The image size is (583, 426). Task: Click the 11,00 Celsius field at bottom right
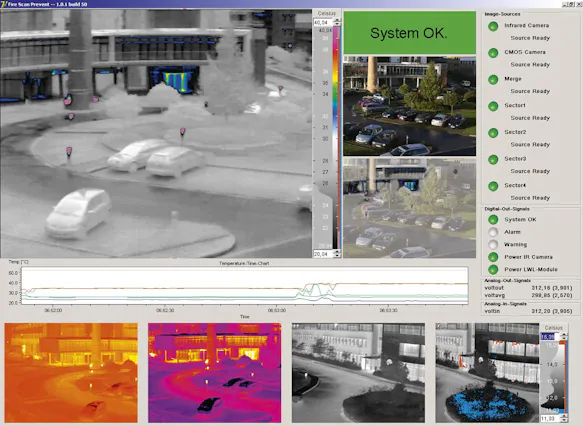coord(550,419)
